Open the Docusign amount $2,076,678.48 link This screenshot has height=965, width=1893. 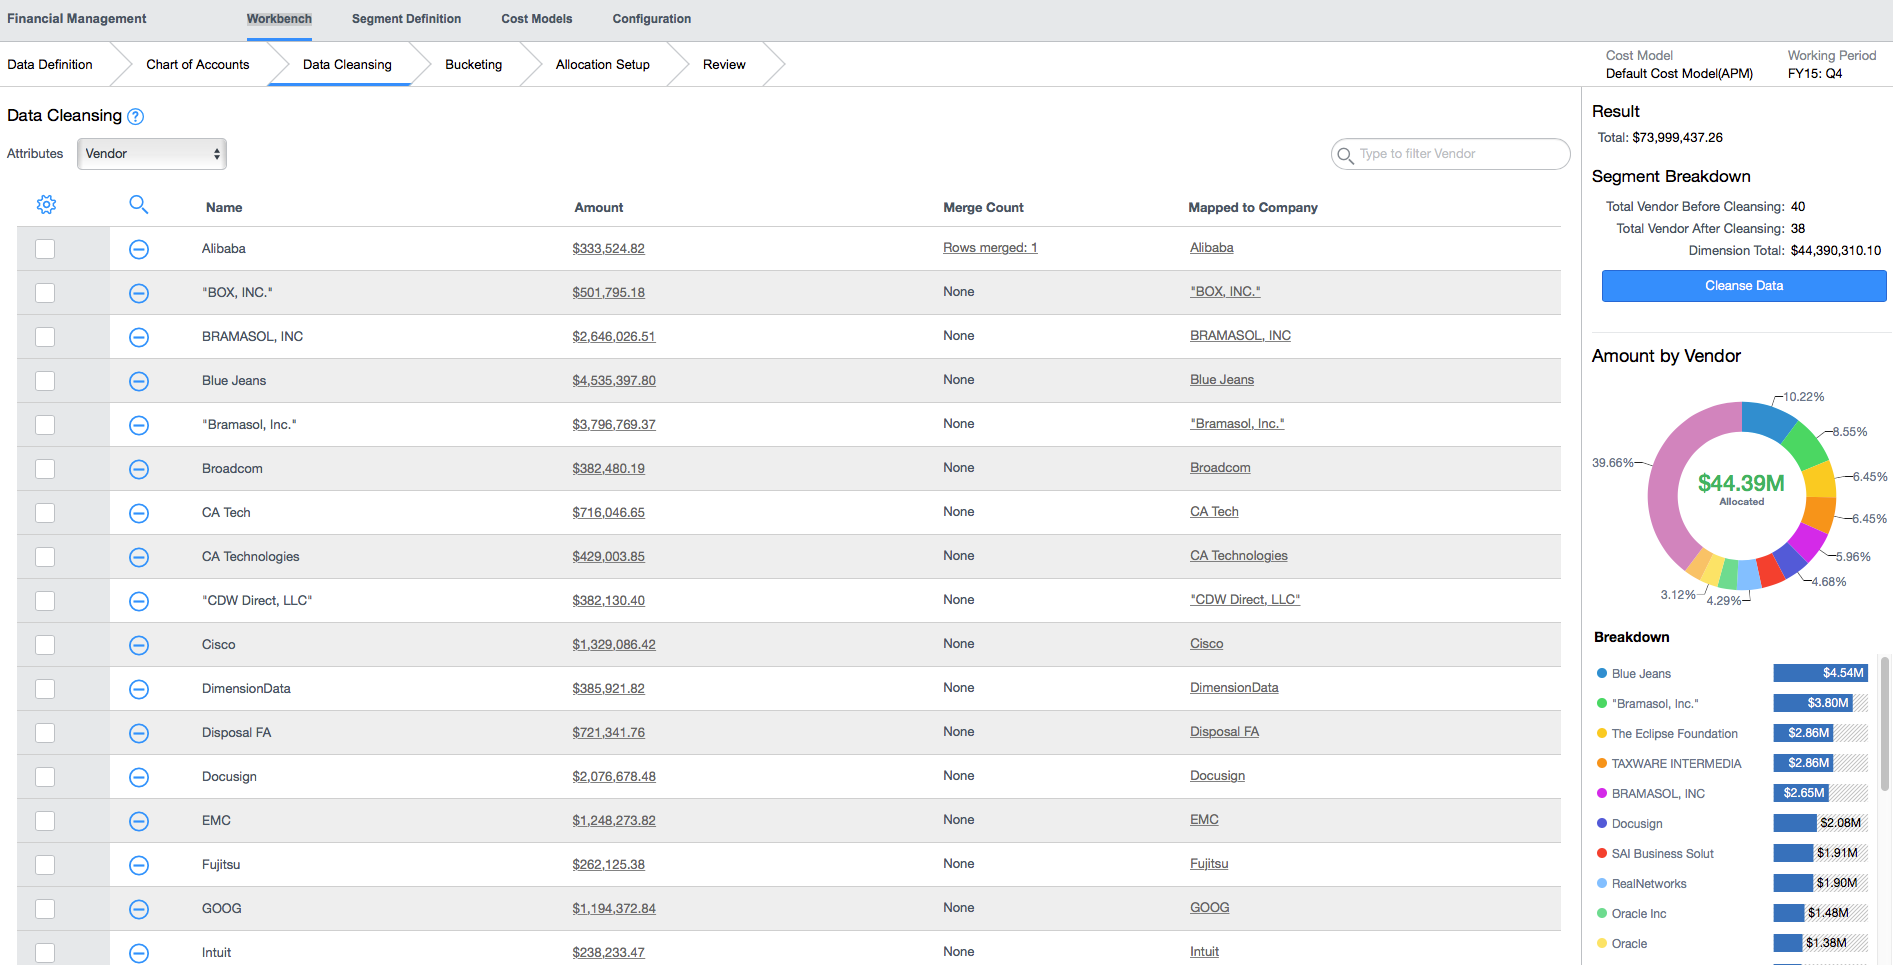coord(614,777)
